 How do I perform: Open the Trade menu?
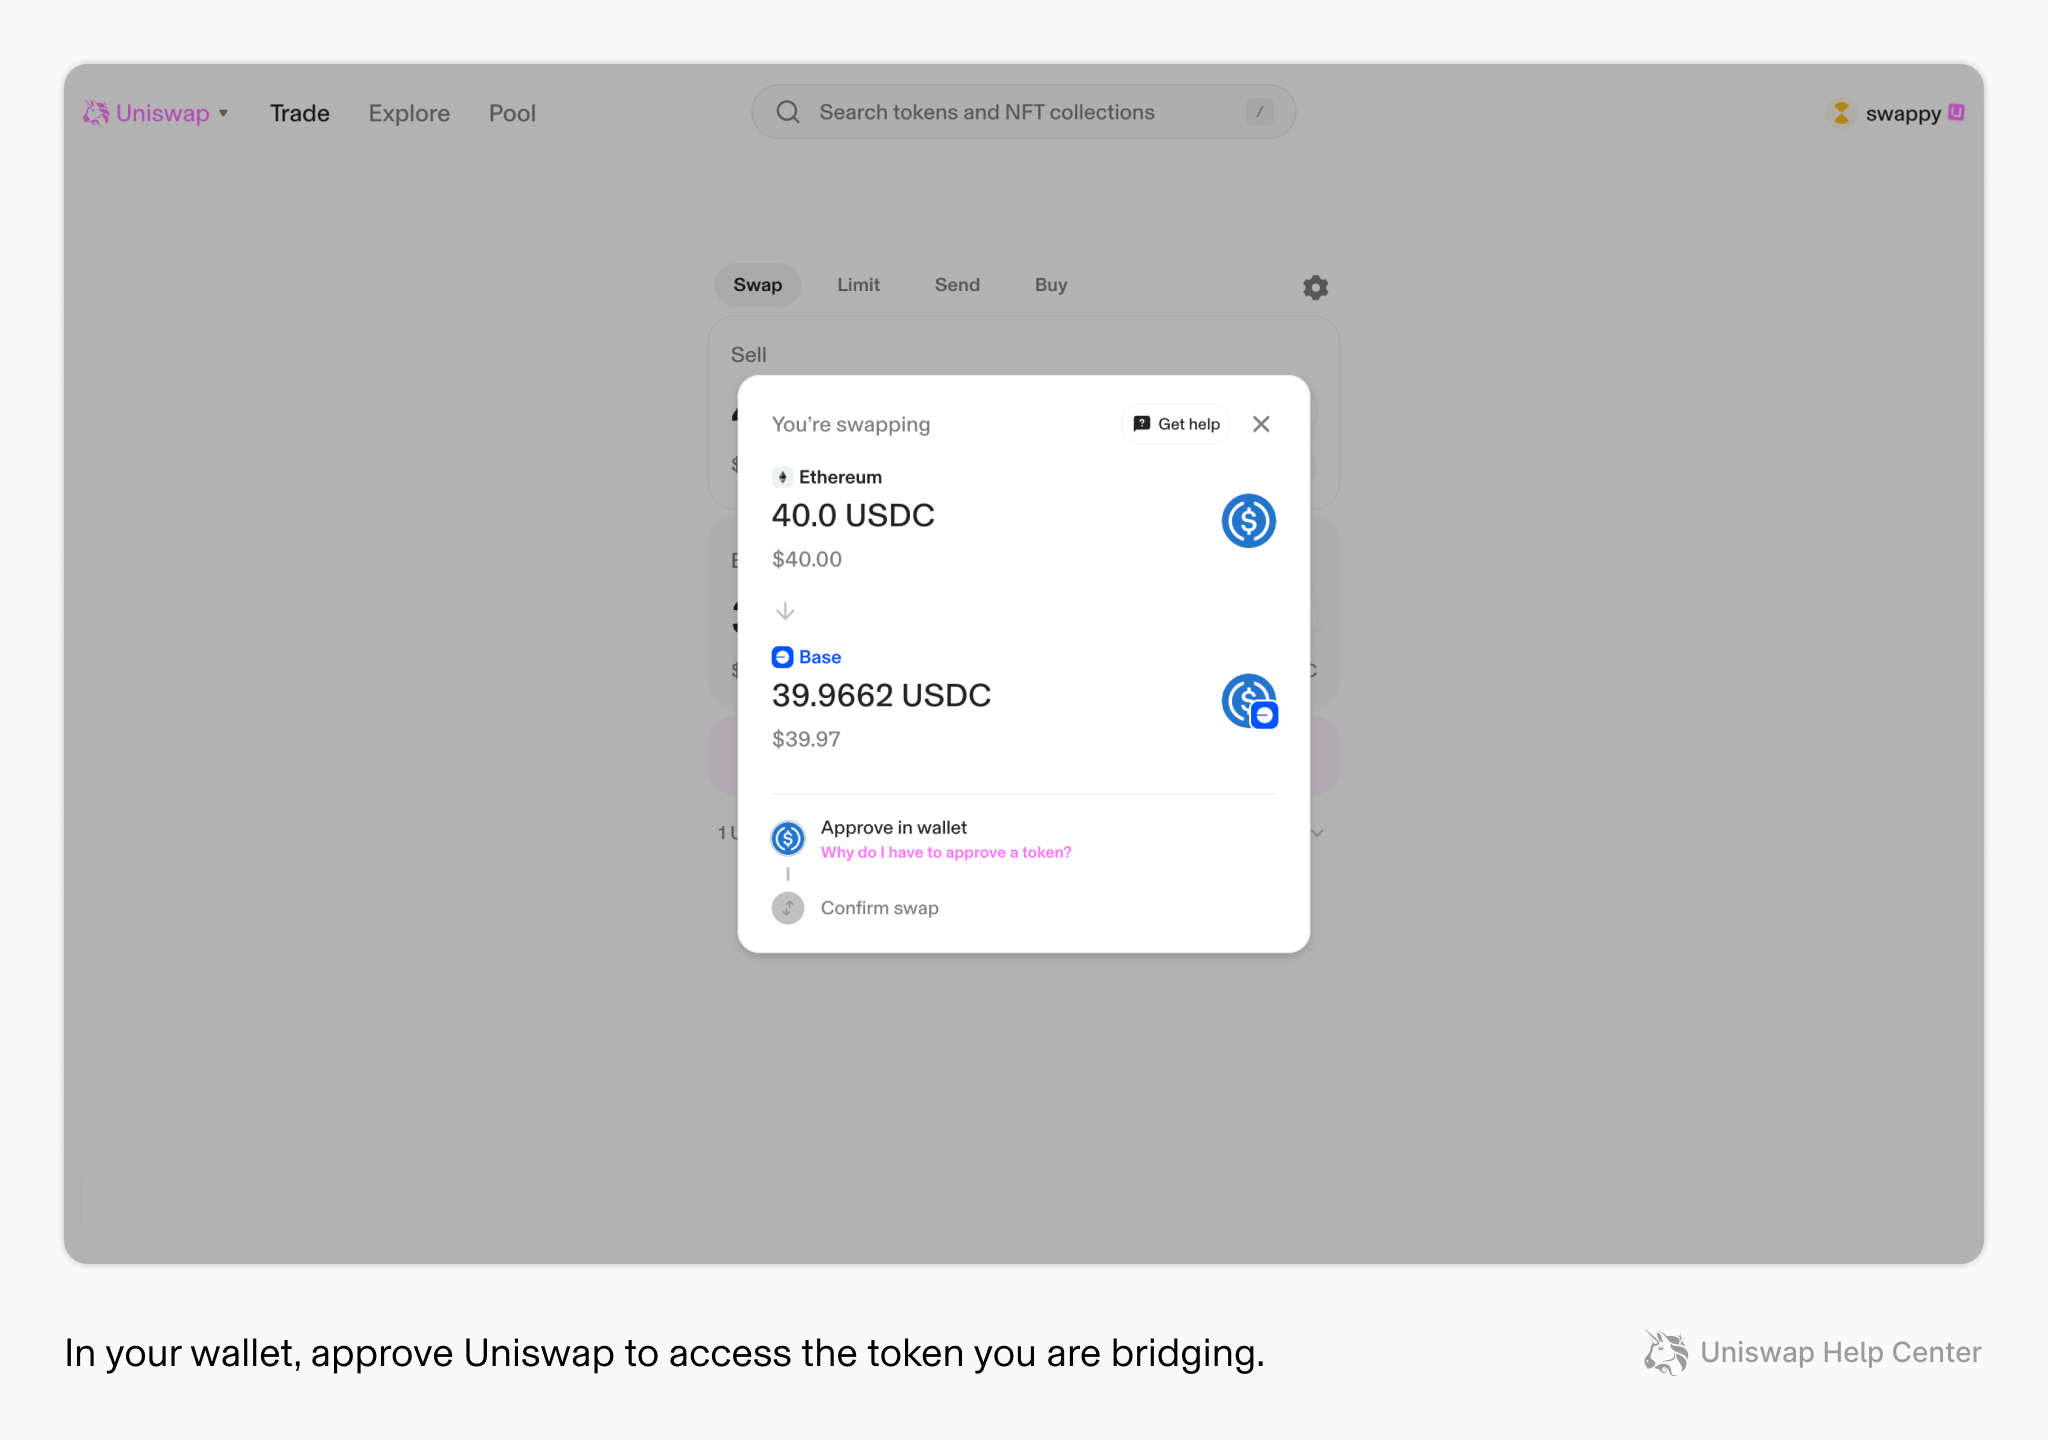point(300,113)
